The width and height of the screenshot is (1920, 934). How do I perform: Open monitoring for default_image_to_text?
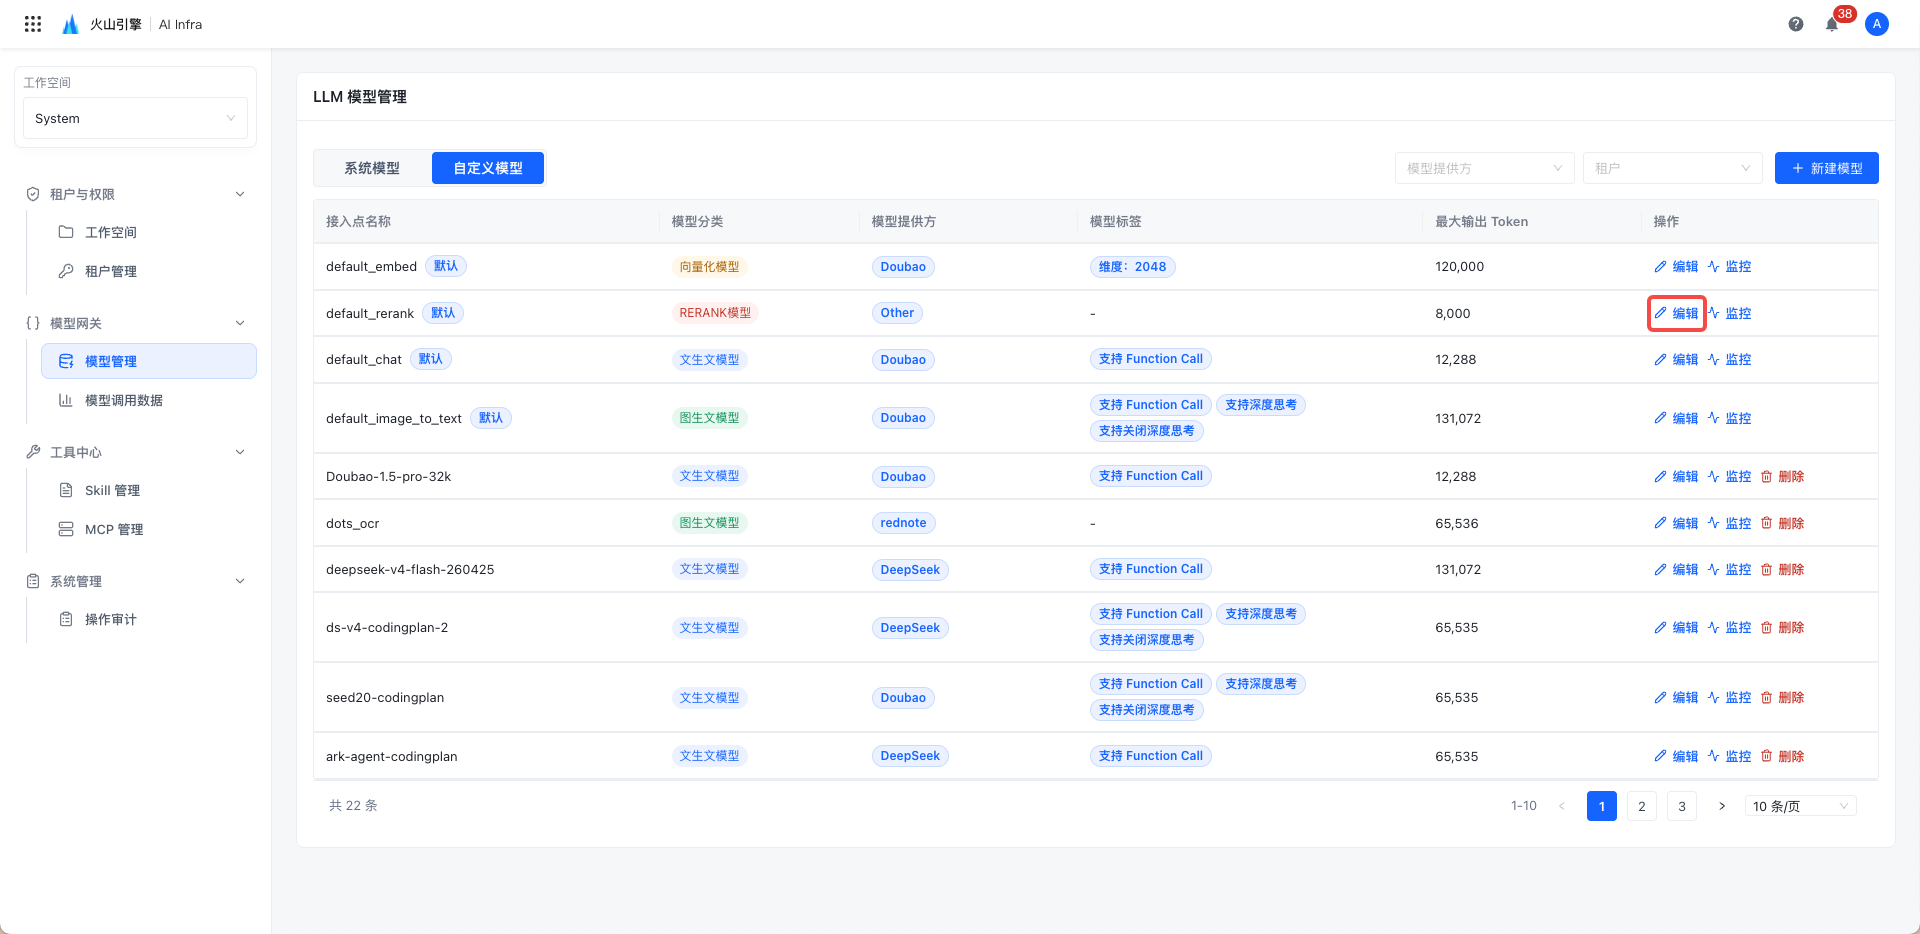pos(1729,419)
